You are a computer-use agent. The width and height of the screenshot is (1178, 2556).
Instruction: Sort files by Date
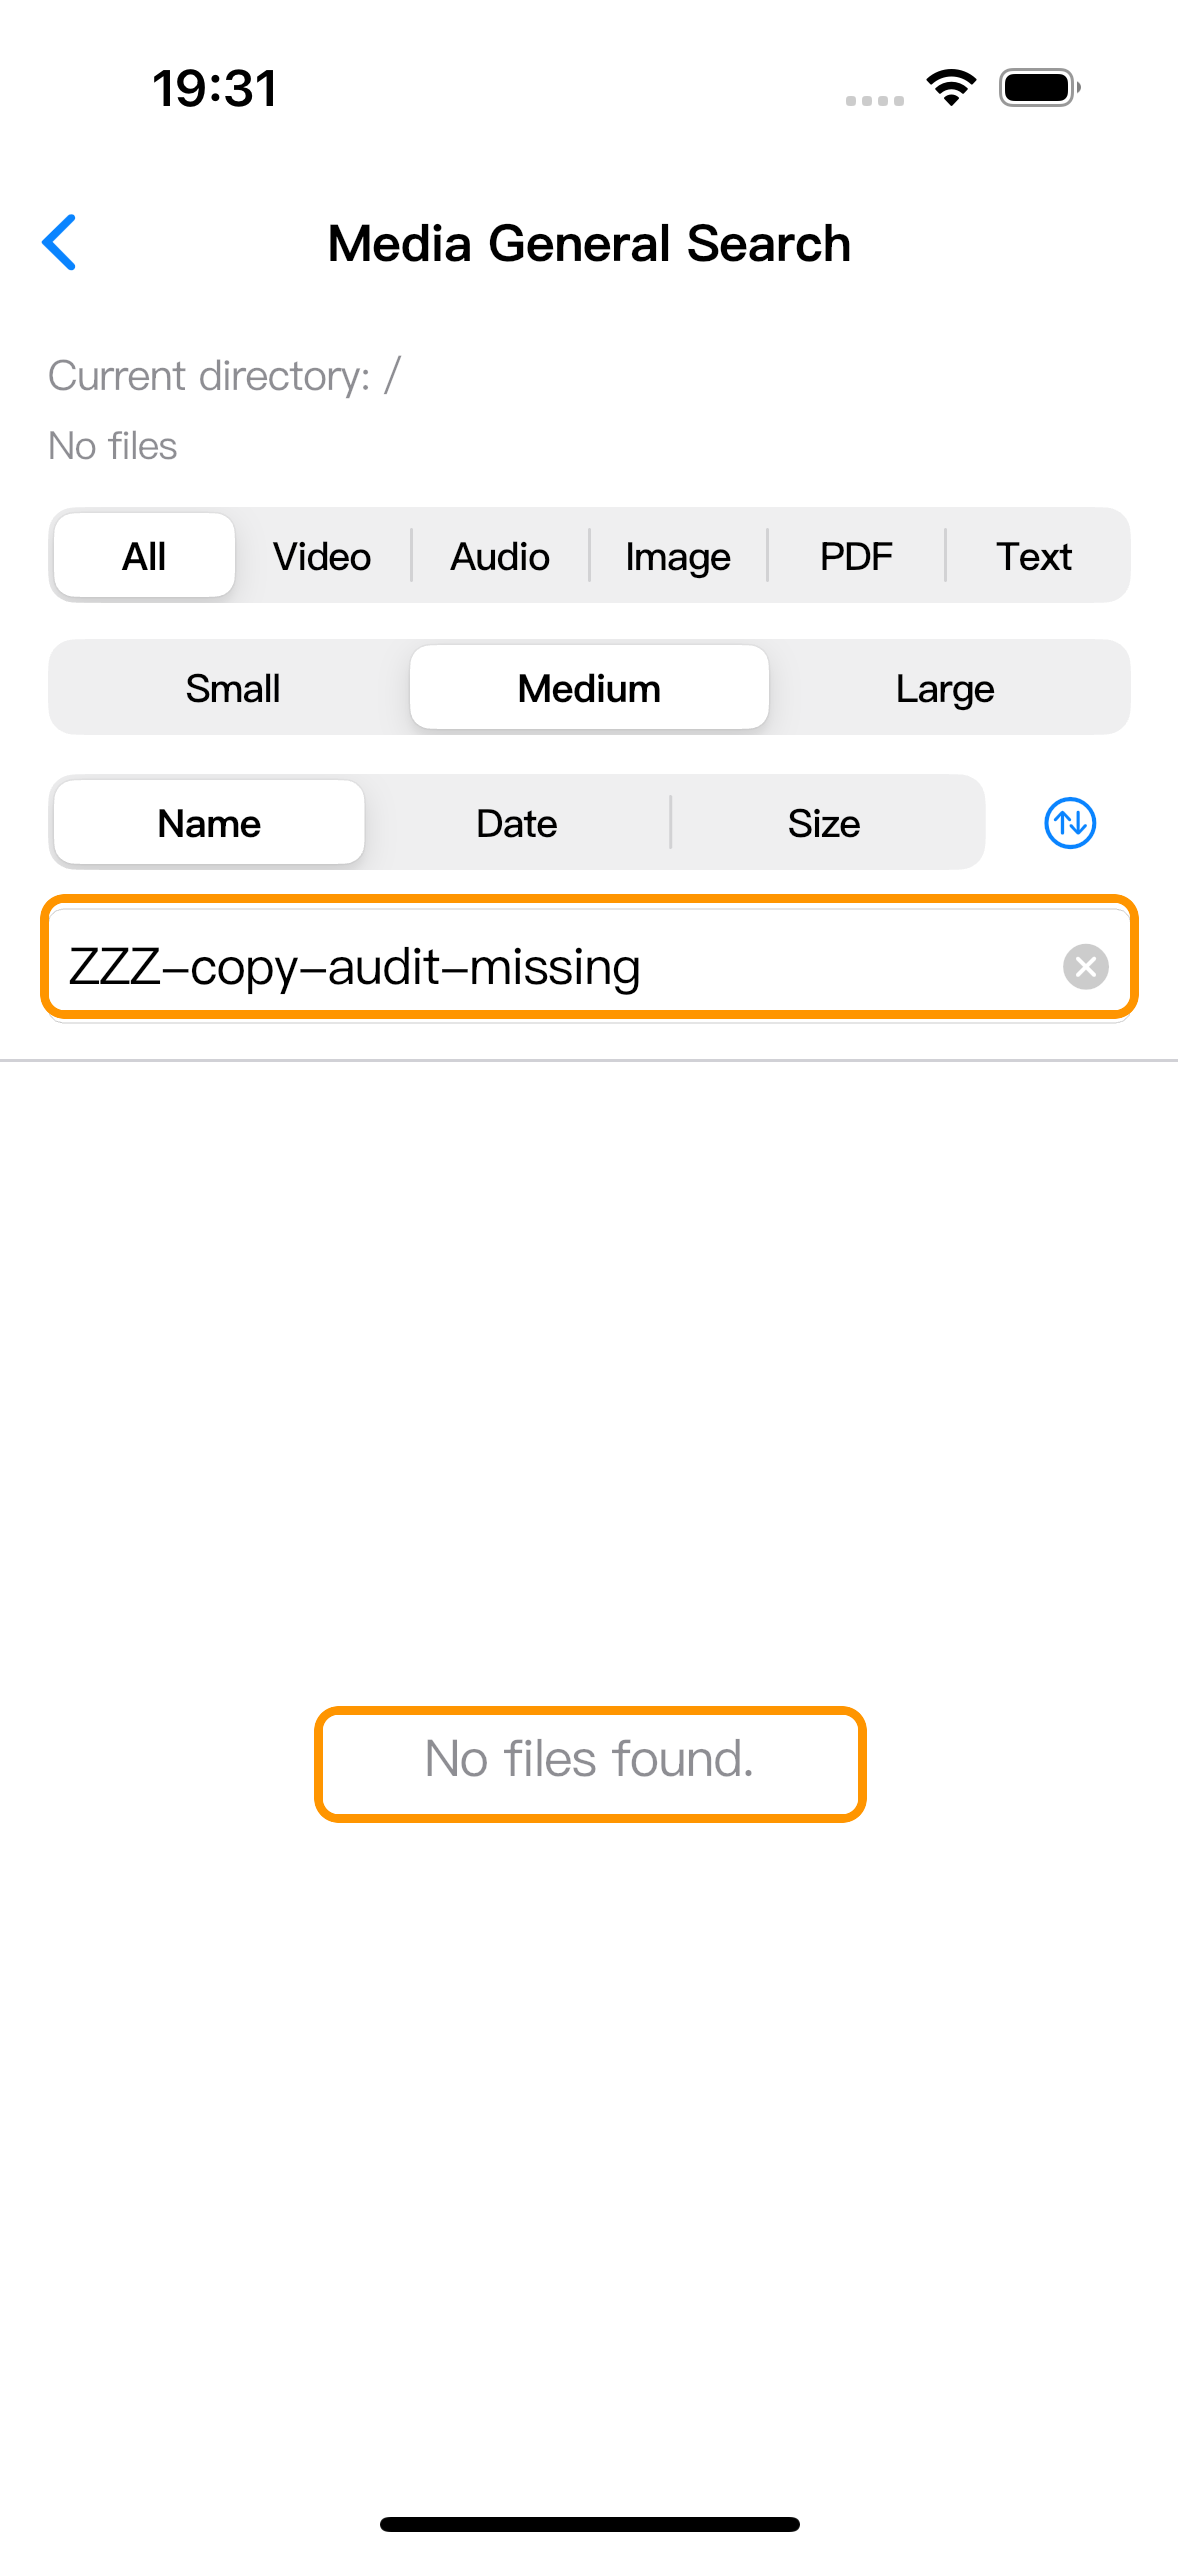517,823
